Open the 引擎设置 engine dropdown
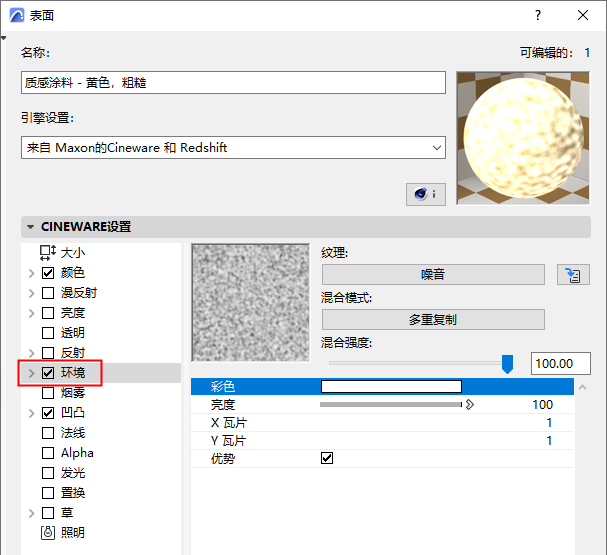This screenshot has width=607, height=555. pos(233,147)
